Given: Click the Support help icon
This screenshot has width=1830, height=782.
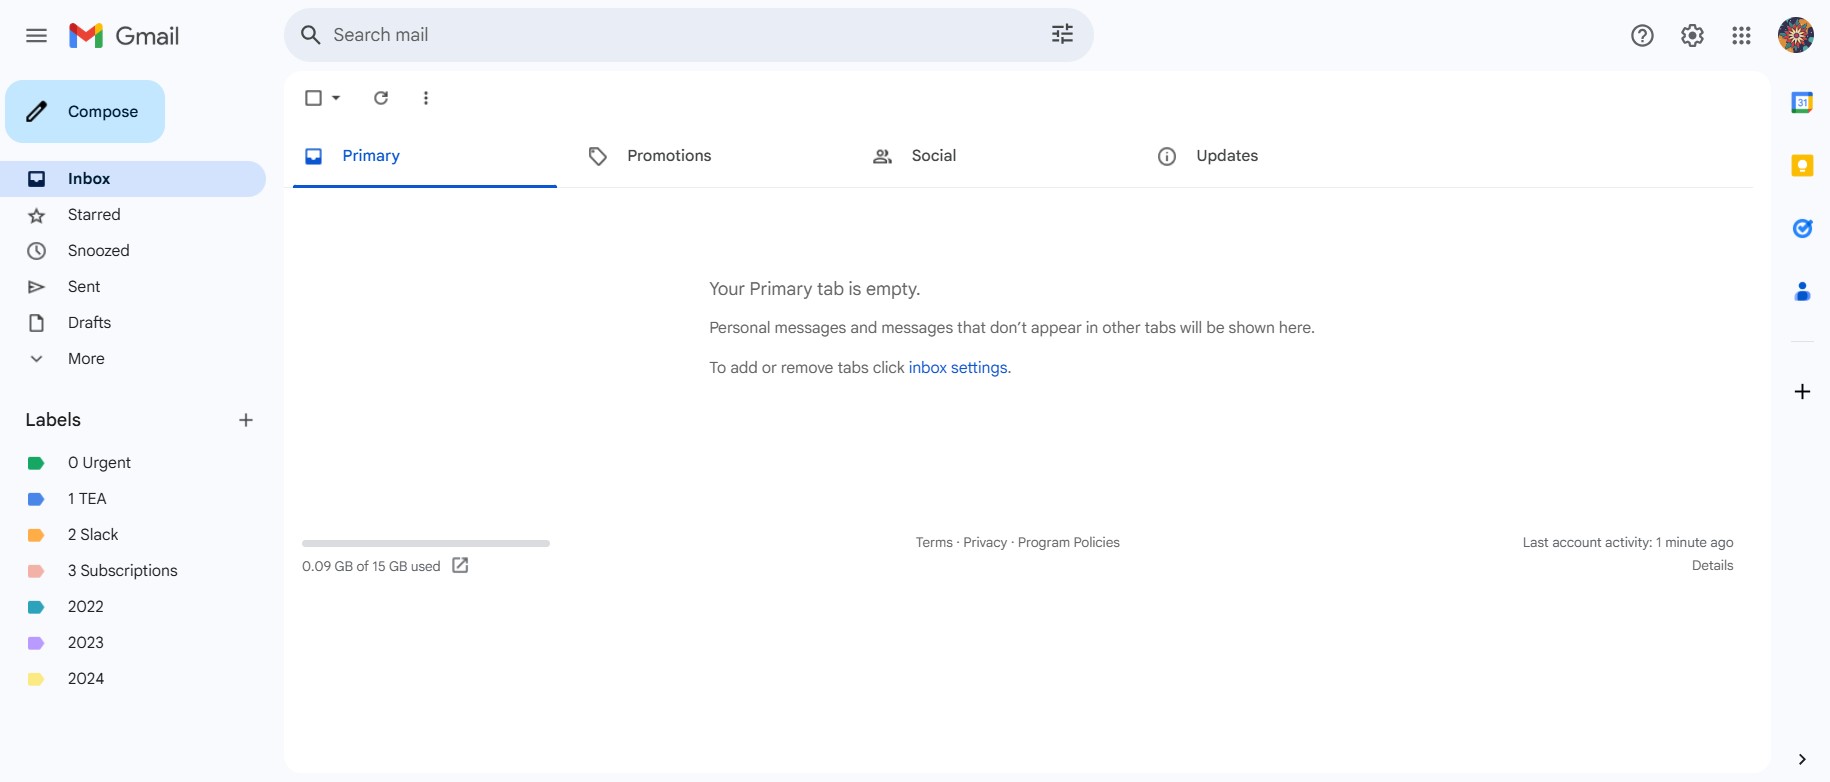Looking at the screenshot, I should click(1642, 36).
